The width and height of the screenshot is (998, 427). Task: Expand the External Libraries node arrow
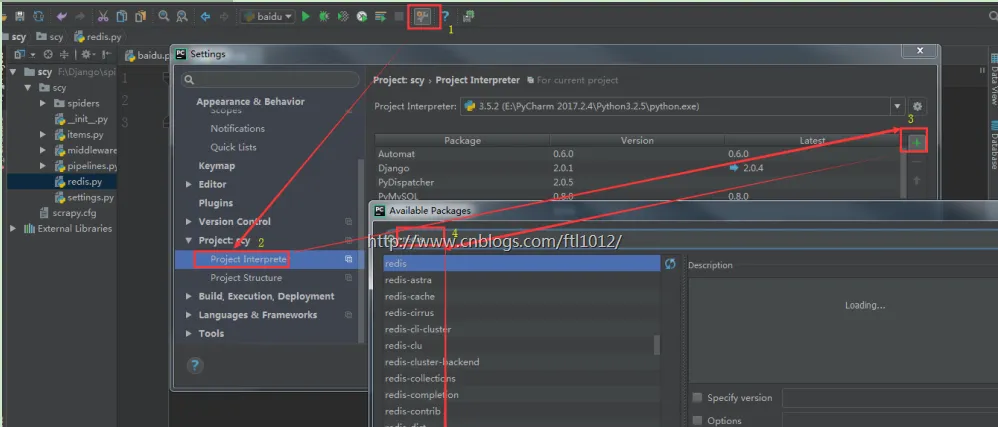13,228
